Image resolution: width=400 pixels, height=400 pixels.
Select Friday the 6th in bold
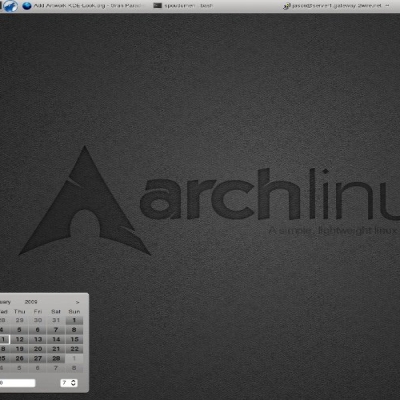click(x=38, y=330)
